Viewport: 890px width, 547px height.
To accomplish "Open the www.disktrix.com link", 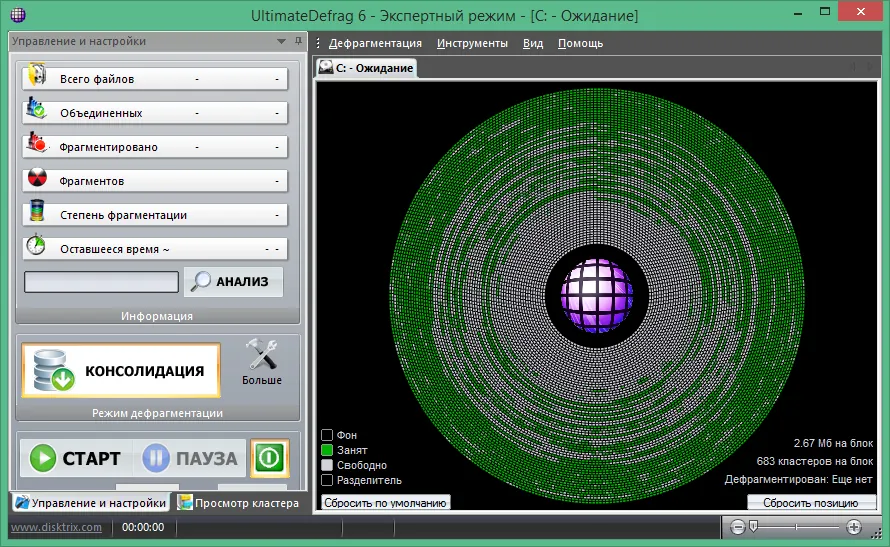I will (x=56, y=527).
